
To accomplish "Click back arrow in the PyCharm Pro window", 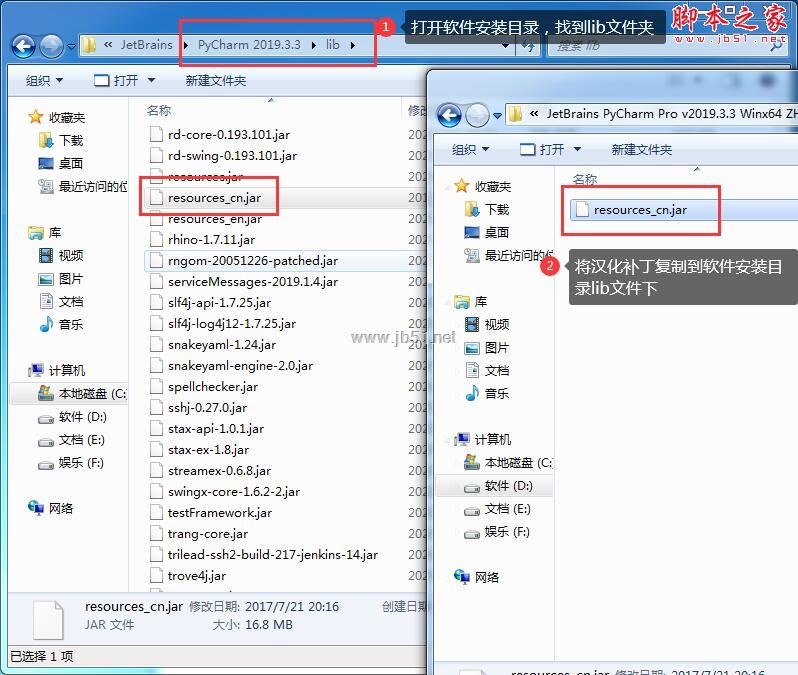I will pyautogui.click(x=449, y=115).
